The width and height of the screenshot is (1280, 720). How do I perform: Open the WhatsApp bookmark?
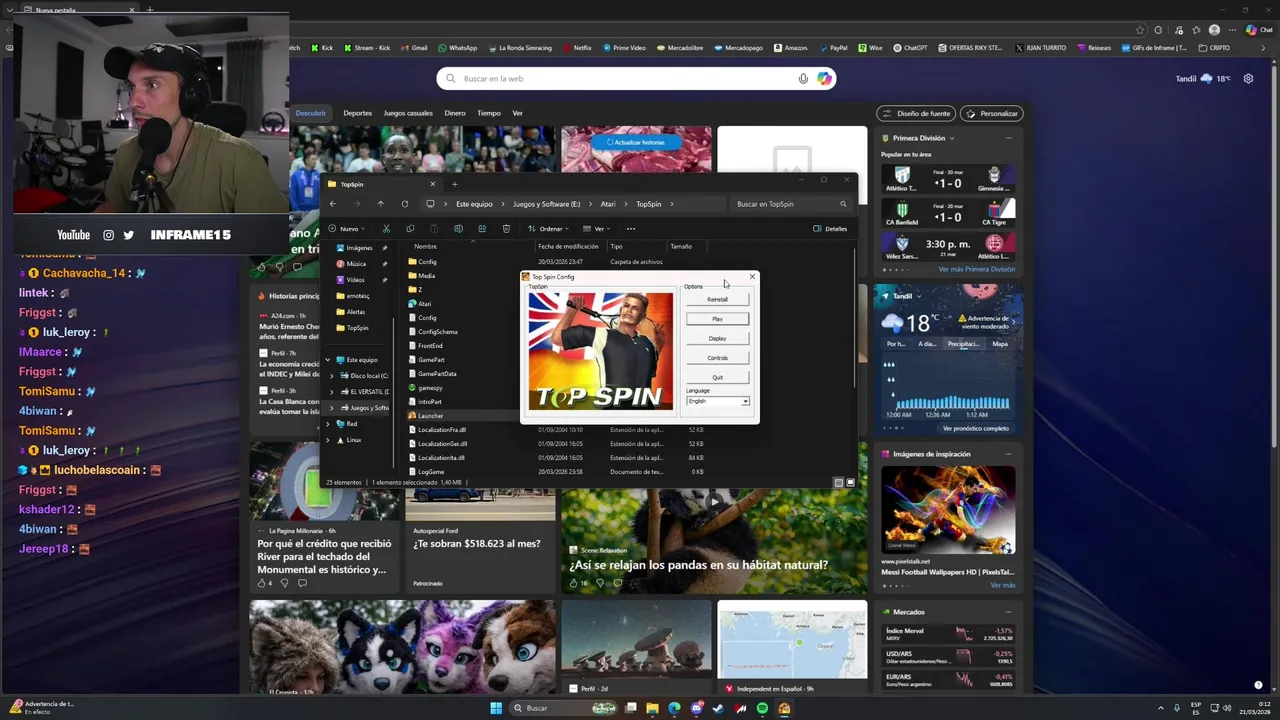457,47
